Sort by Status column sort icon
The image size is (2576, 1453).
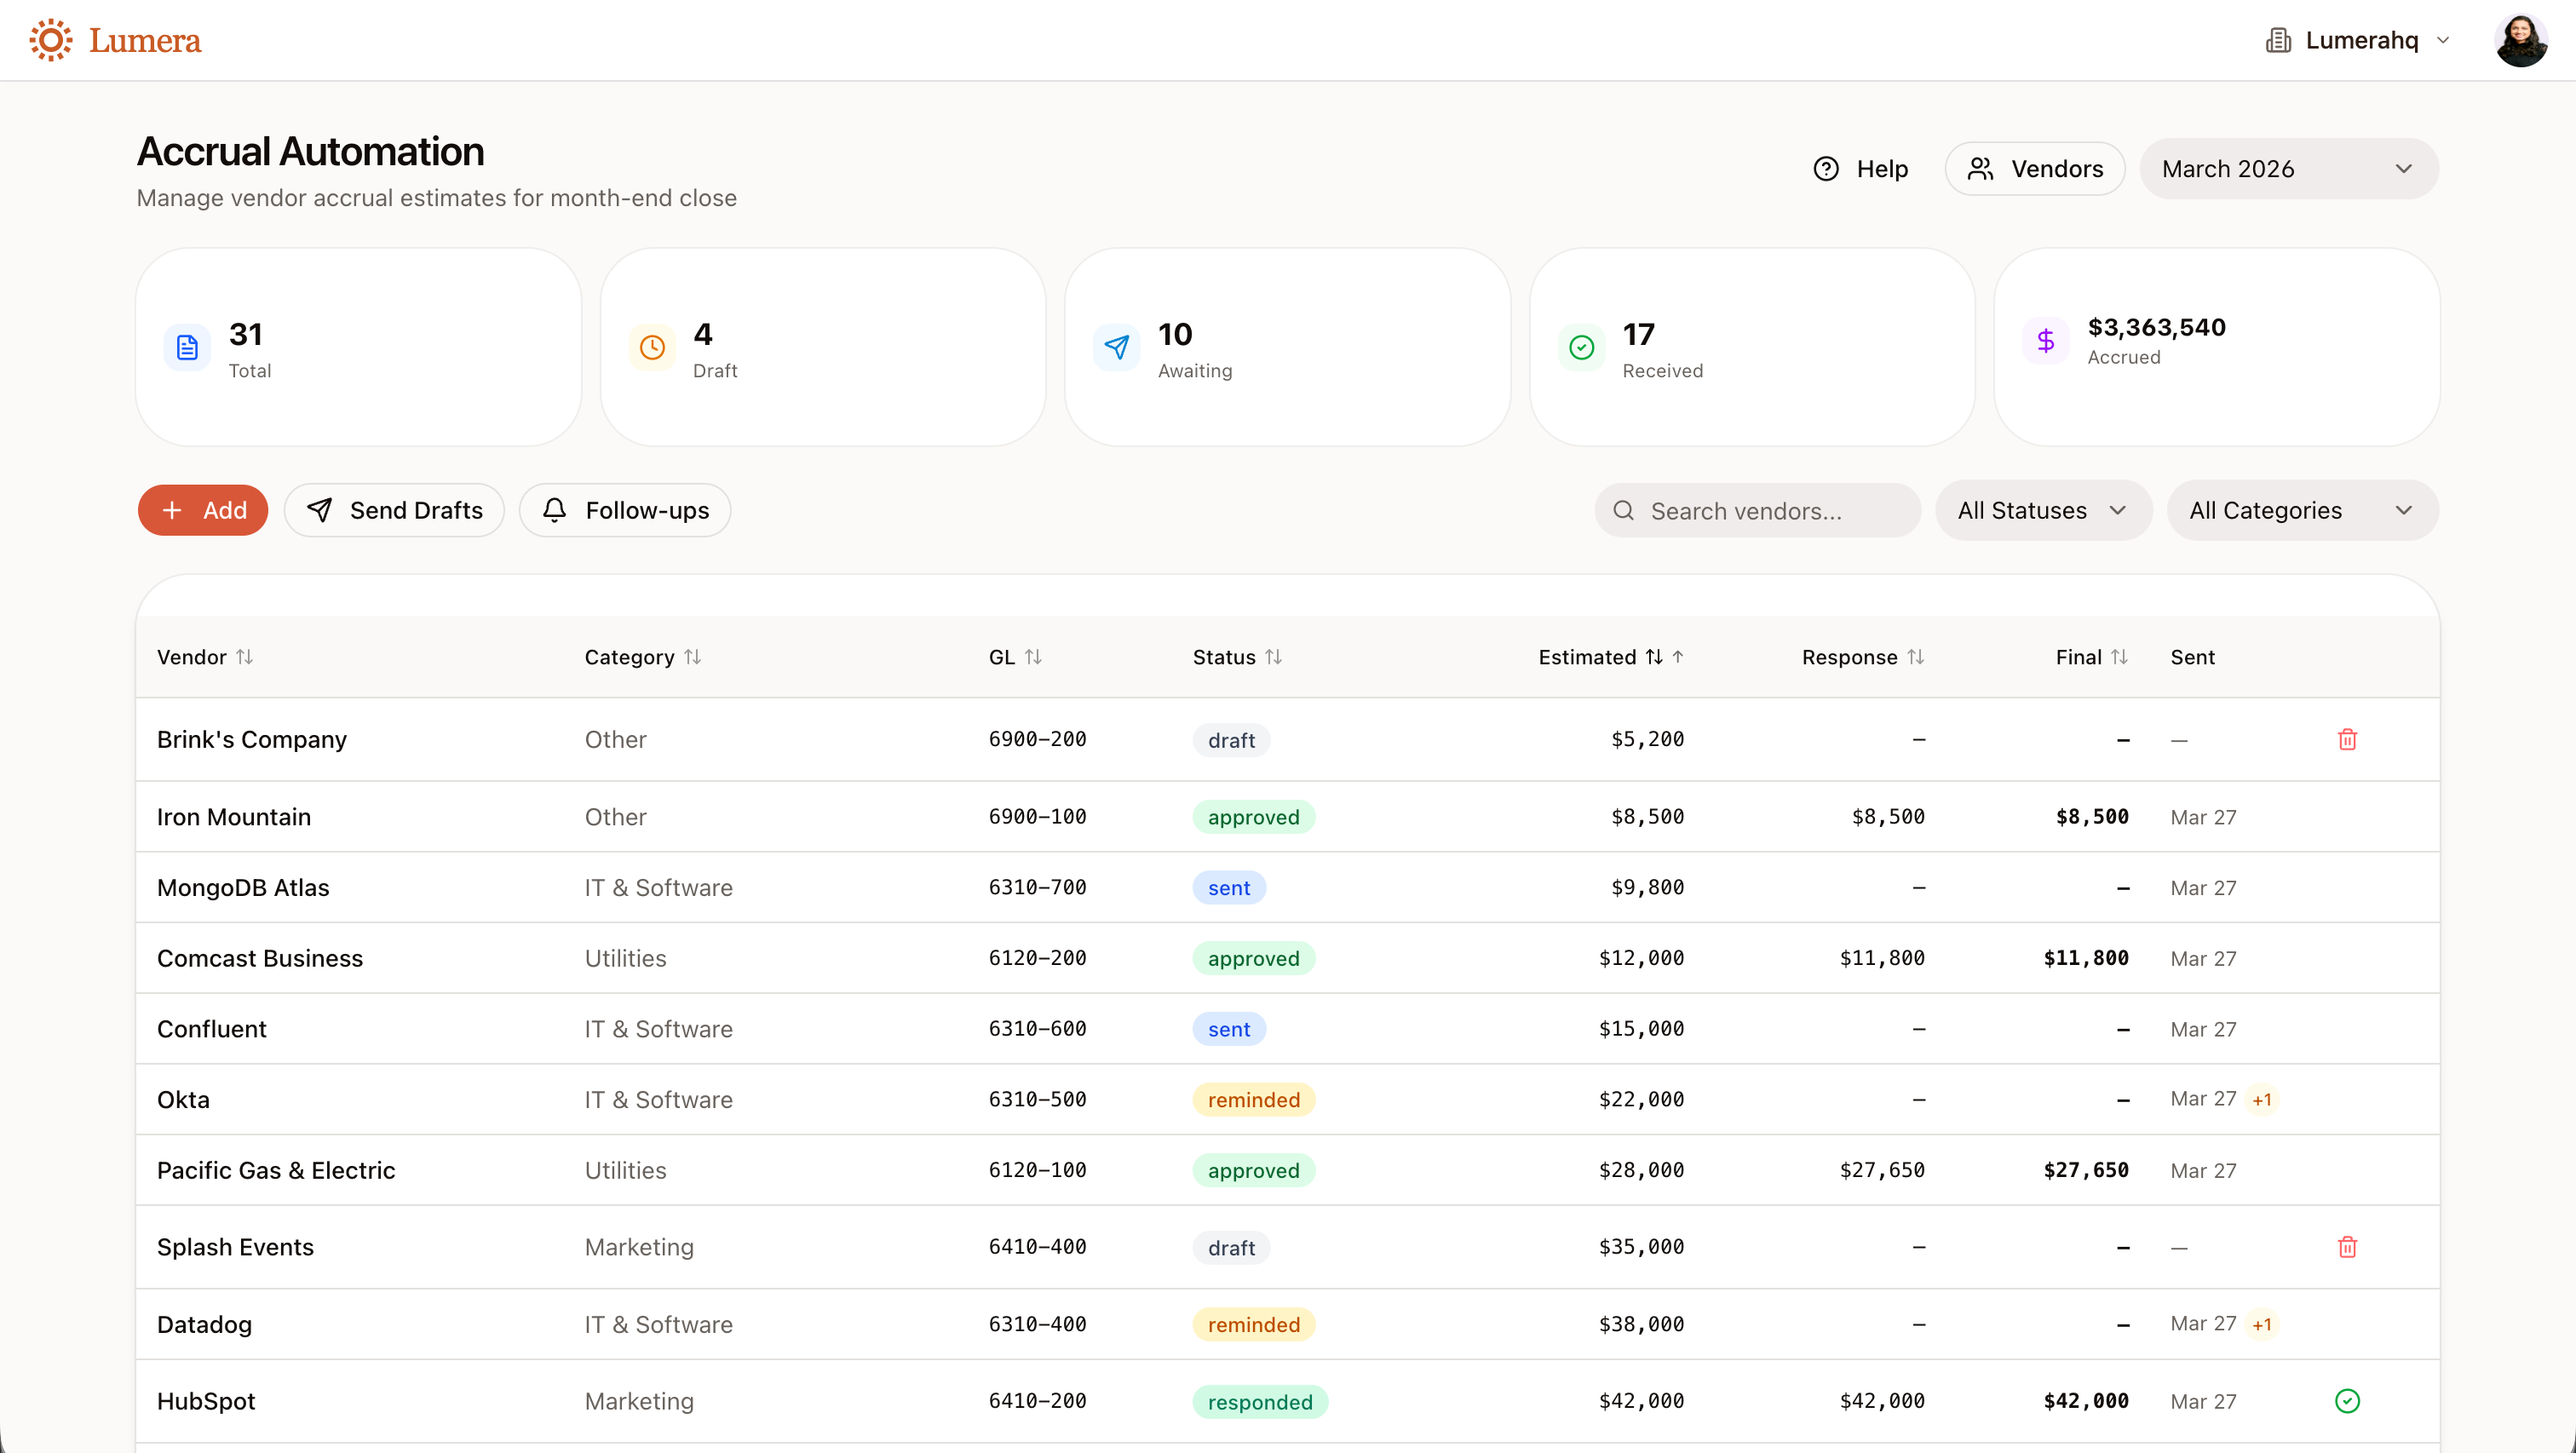pos(1273,657)
